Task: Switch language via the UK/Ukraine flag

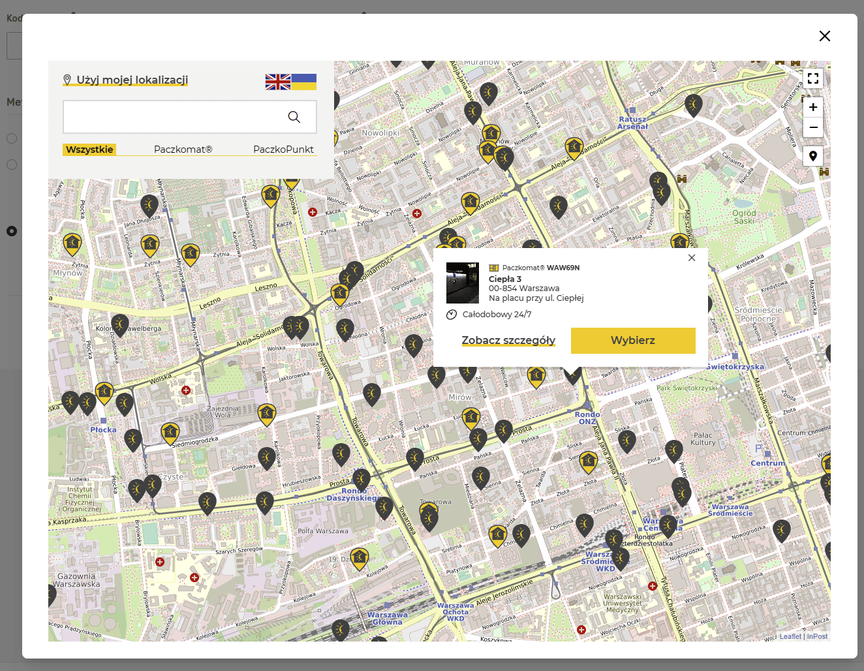Action: [290, 82]
